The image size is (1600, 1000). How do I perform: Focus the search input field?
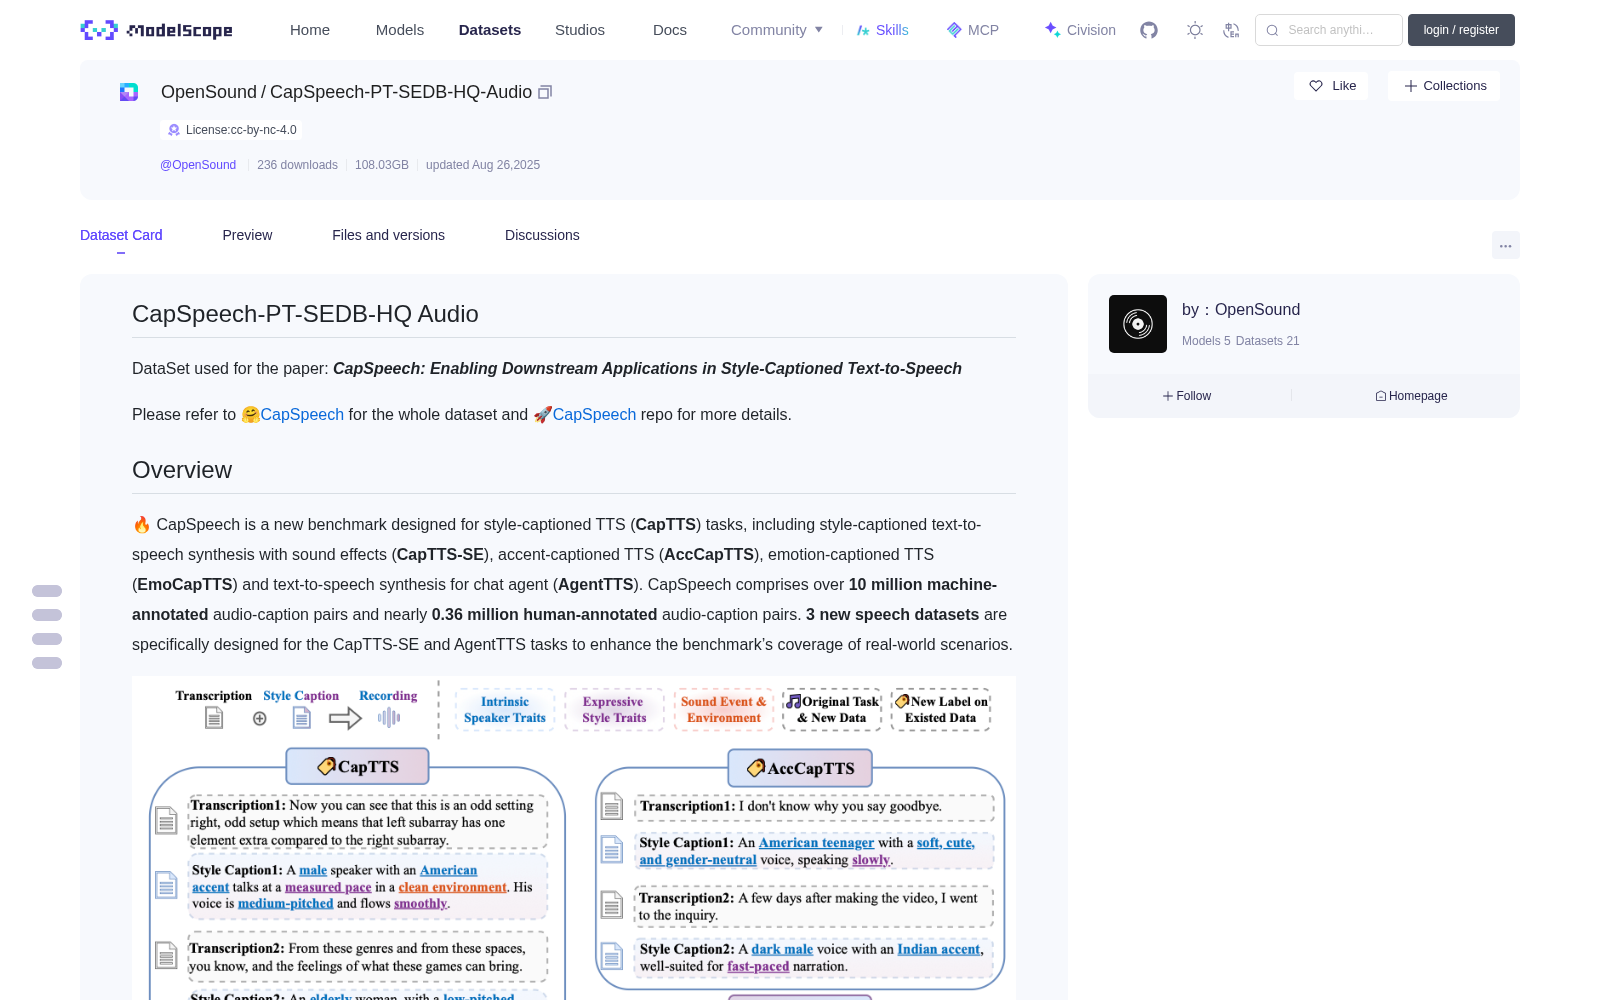1329,30
